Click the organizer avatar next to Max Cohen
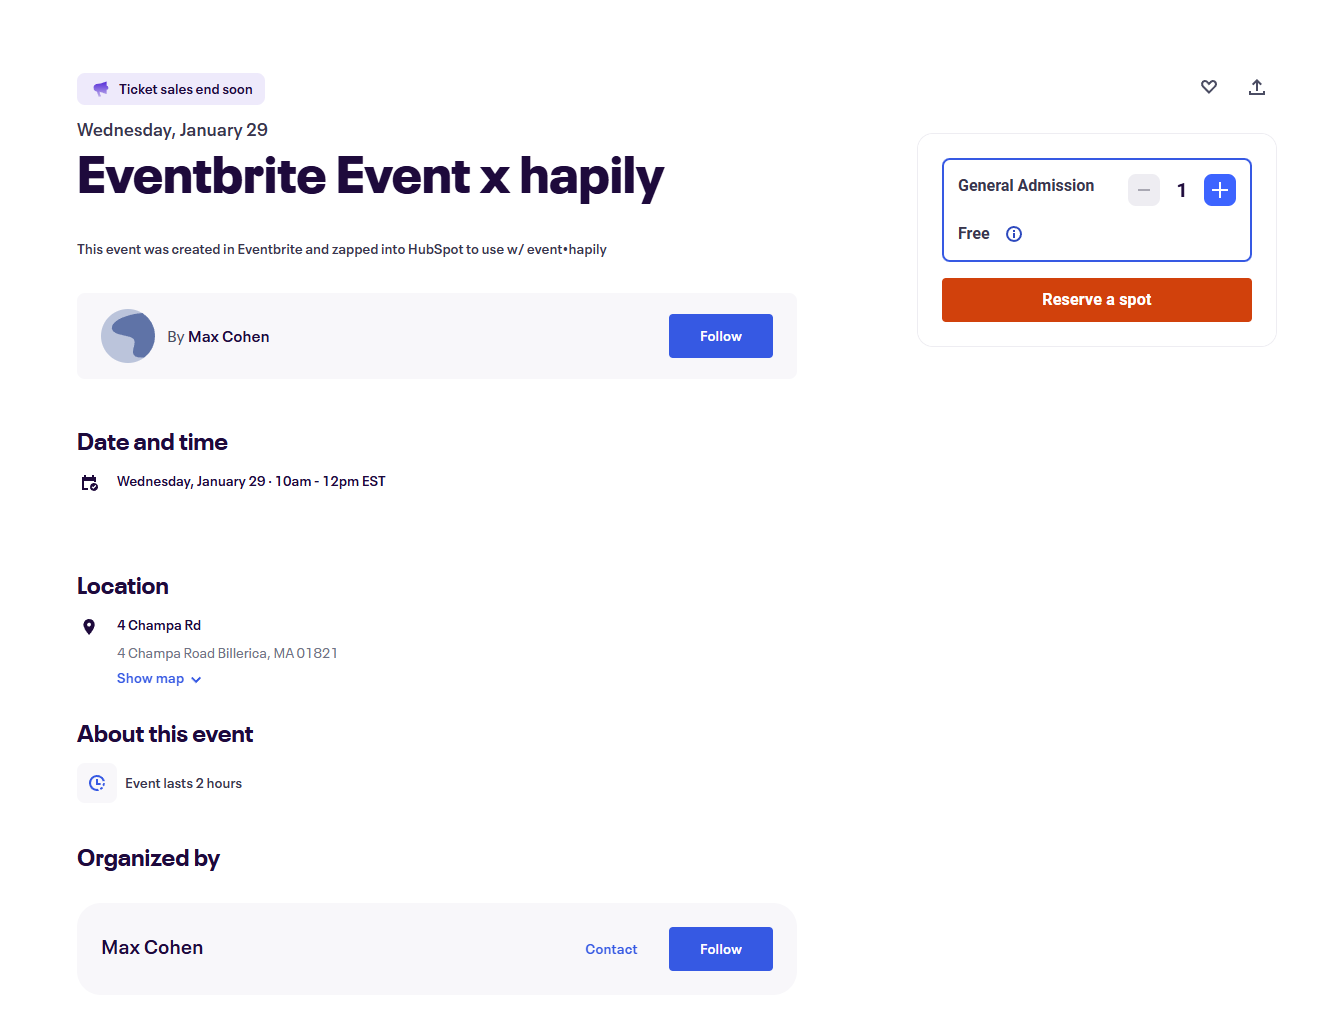 click(128, 336)
